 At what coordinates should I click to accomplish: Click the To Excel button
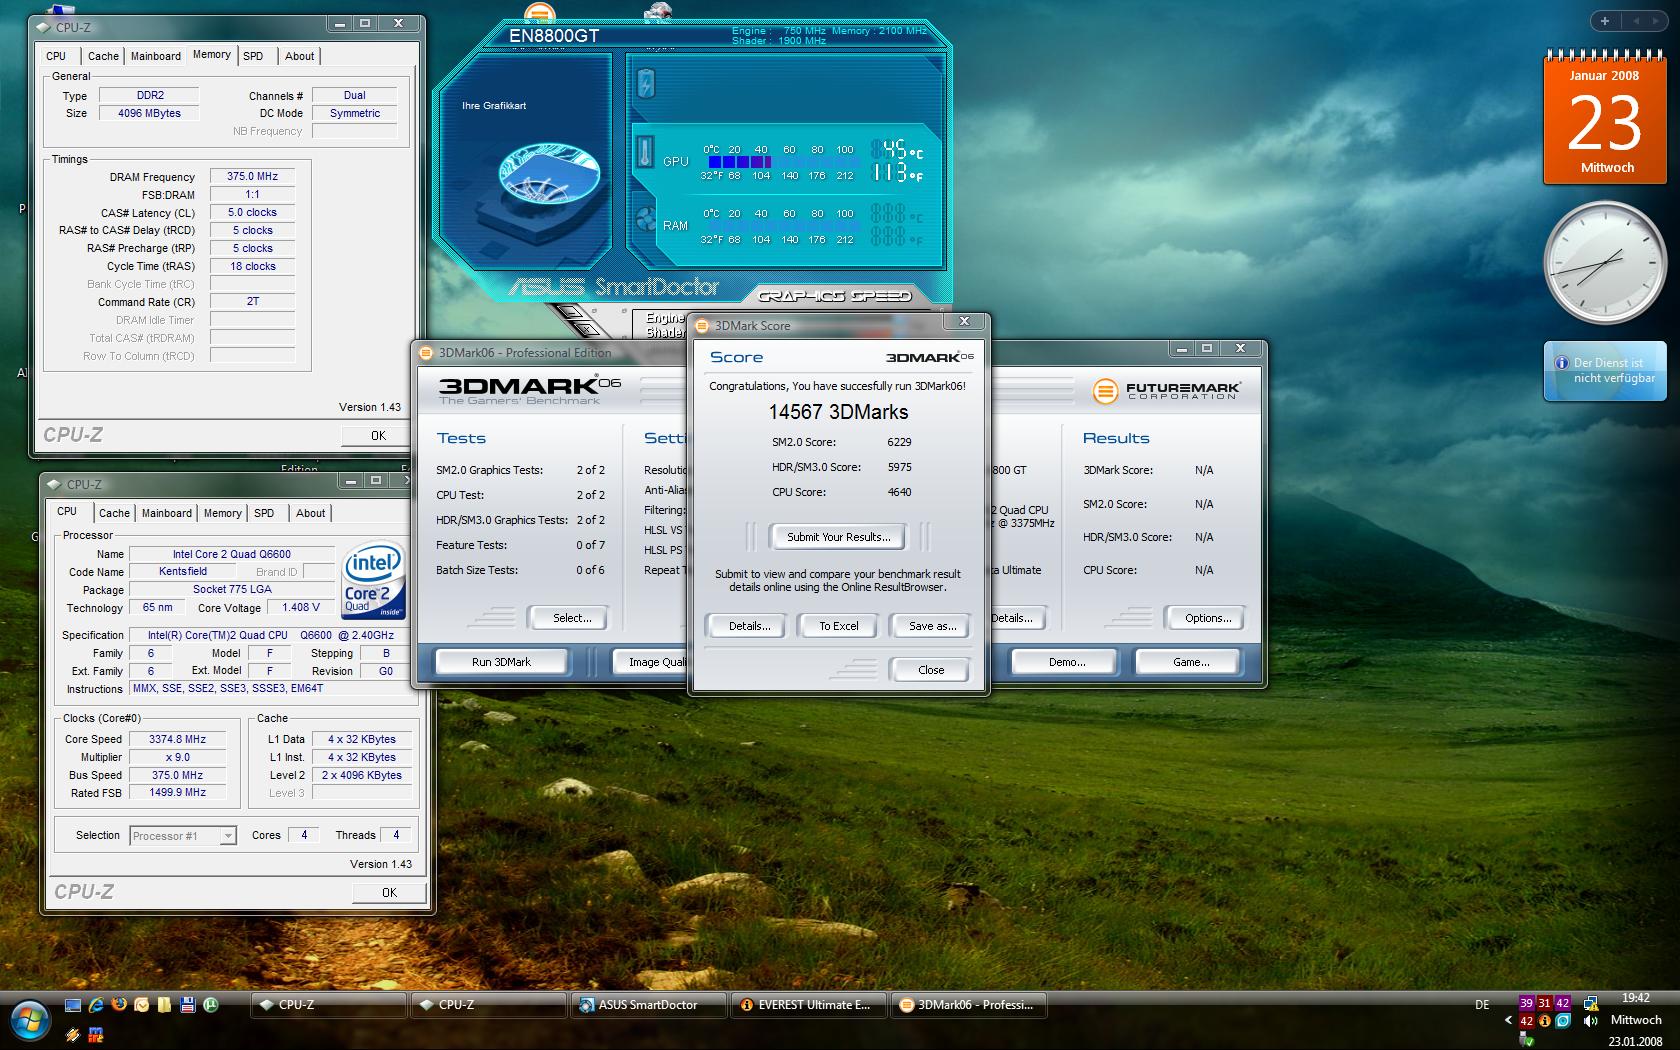coord(839,626)
